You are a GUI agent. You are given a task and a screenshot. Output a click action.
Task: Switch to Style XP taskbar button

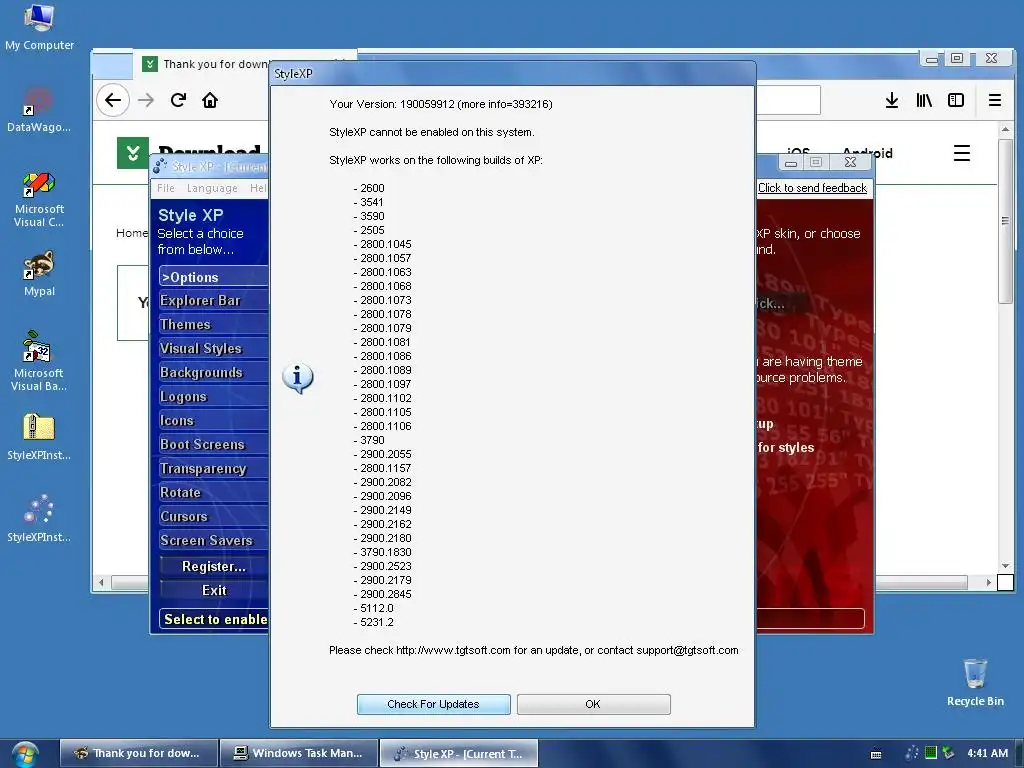(459, 753)
